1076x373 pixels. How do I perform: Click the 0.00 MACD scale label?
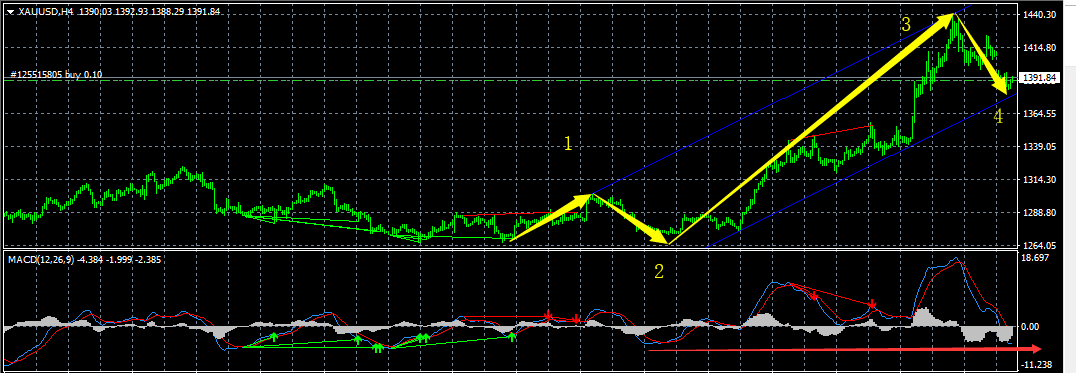(x=1029, y=327)
